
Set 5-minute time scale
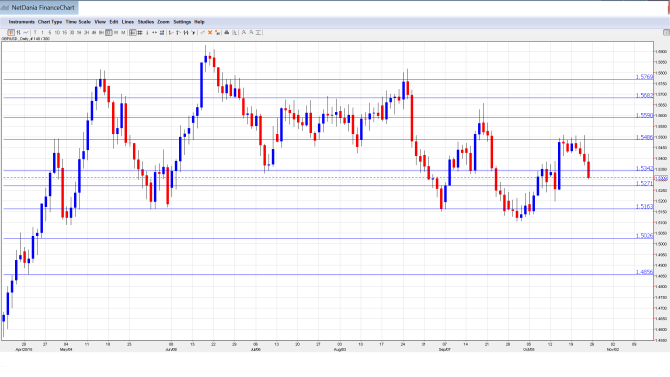[x=50, y=32]
